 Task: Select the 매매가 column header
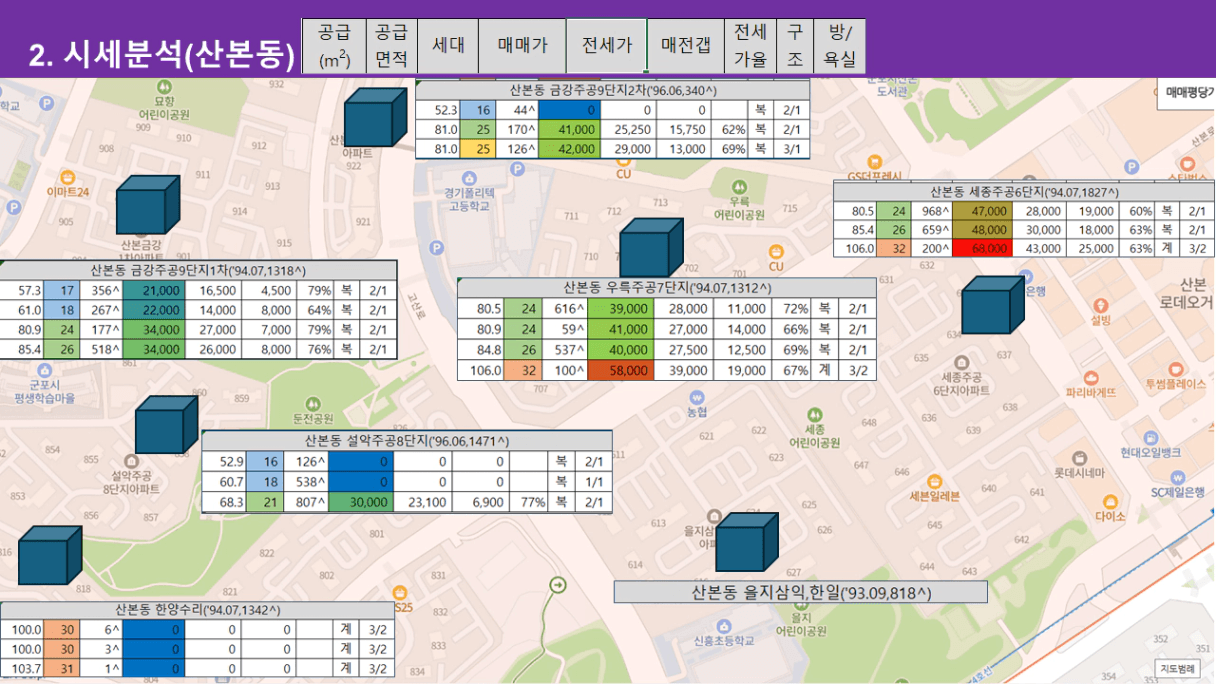tap(523, 45)
